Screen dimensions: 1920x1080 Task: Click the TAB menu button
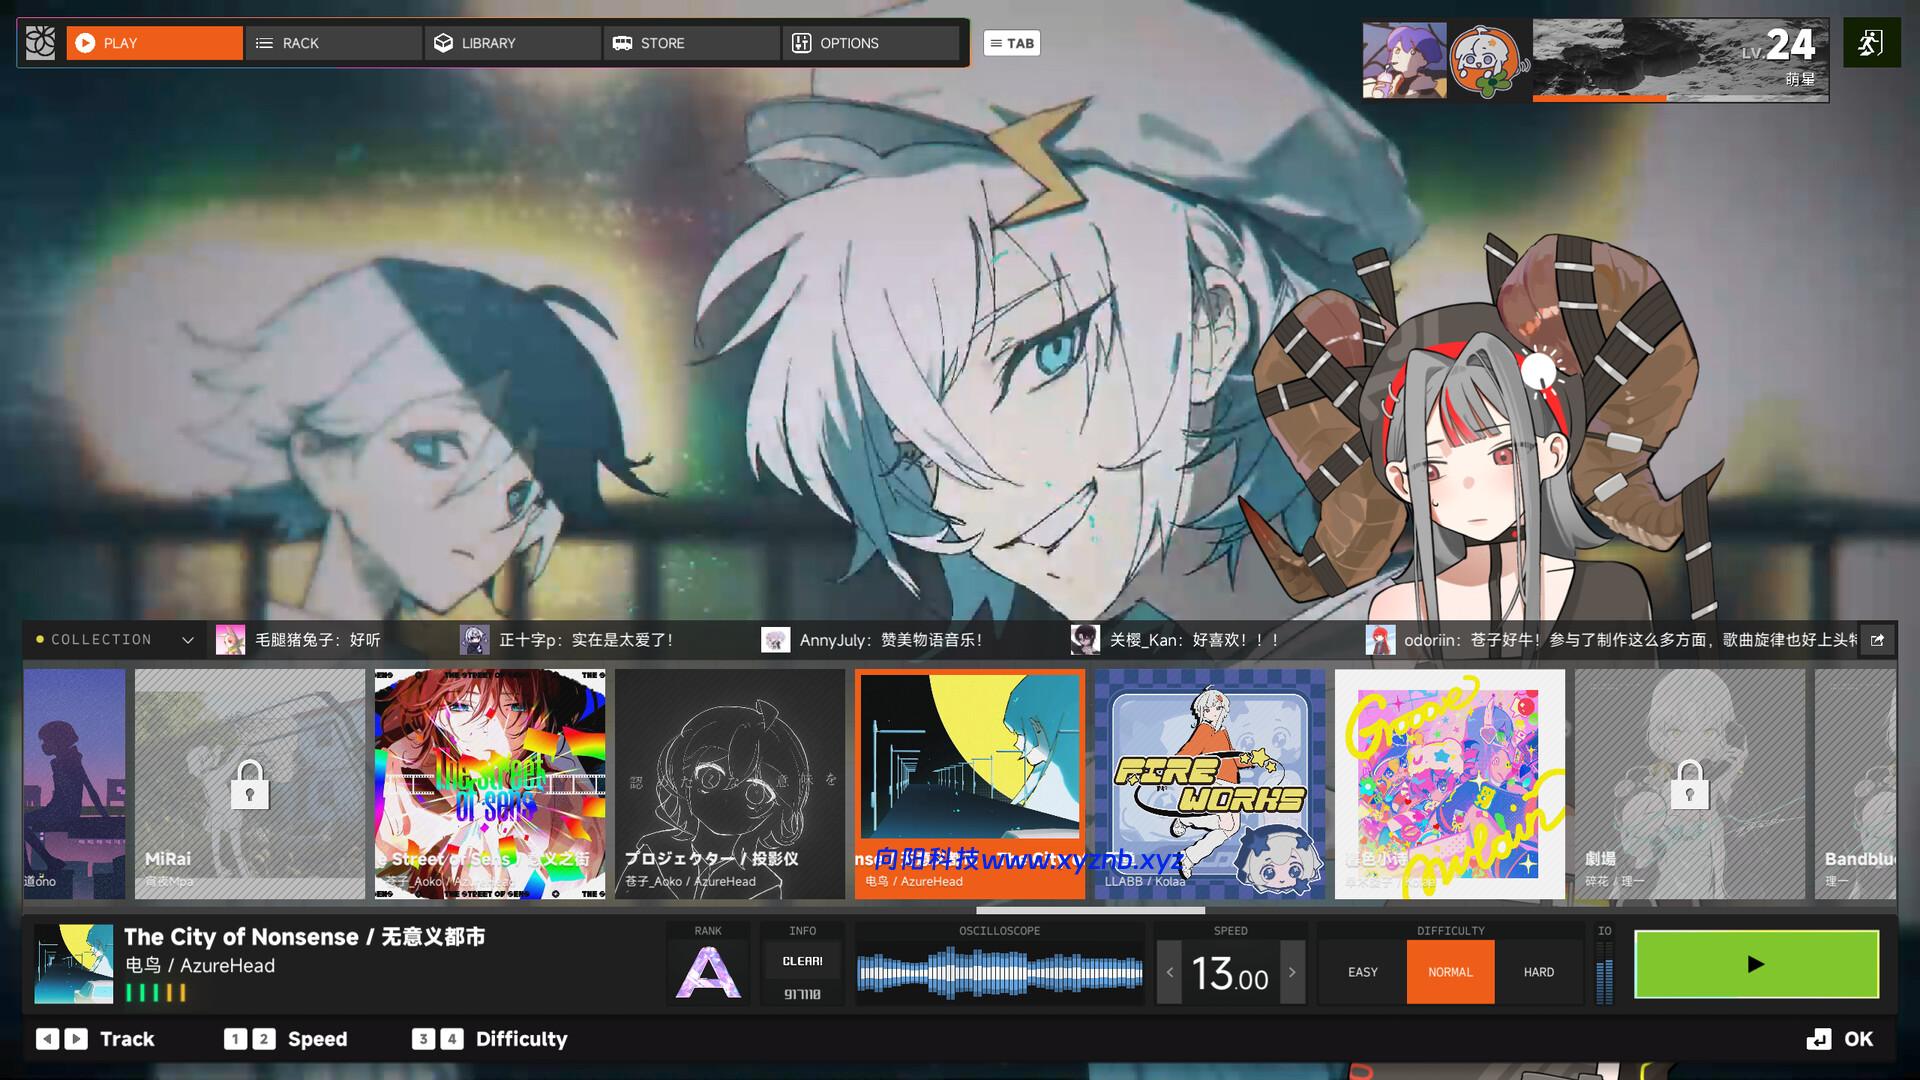pos(1011,43)
